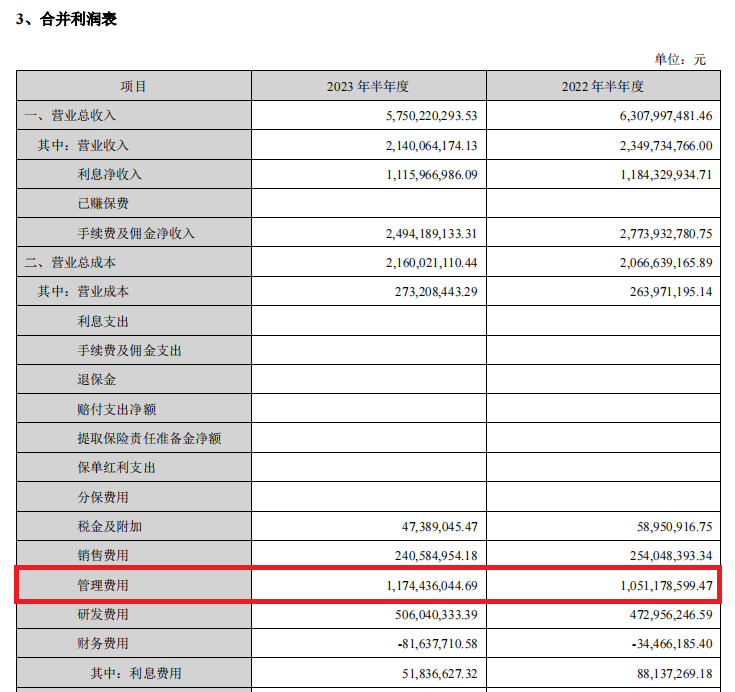Click the value 51,836,627.32
Image resolution: width=735 pixels, height=692 pixels.
(x=440, y=674)
